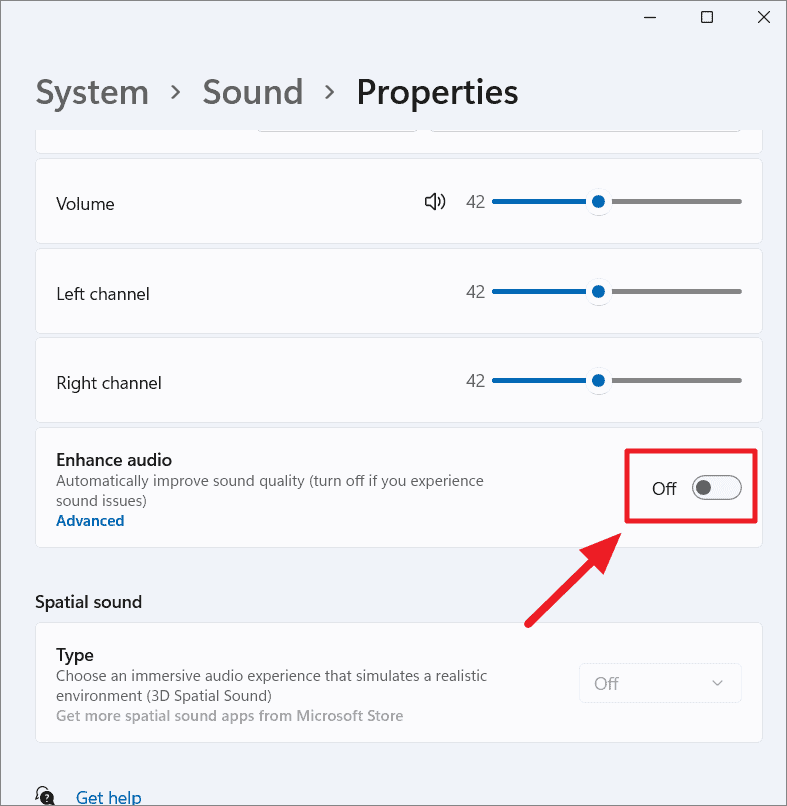Open Advanced audio enhancement settings
Viewport: 787px width, 806px height.
point(90,520)
